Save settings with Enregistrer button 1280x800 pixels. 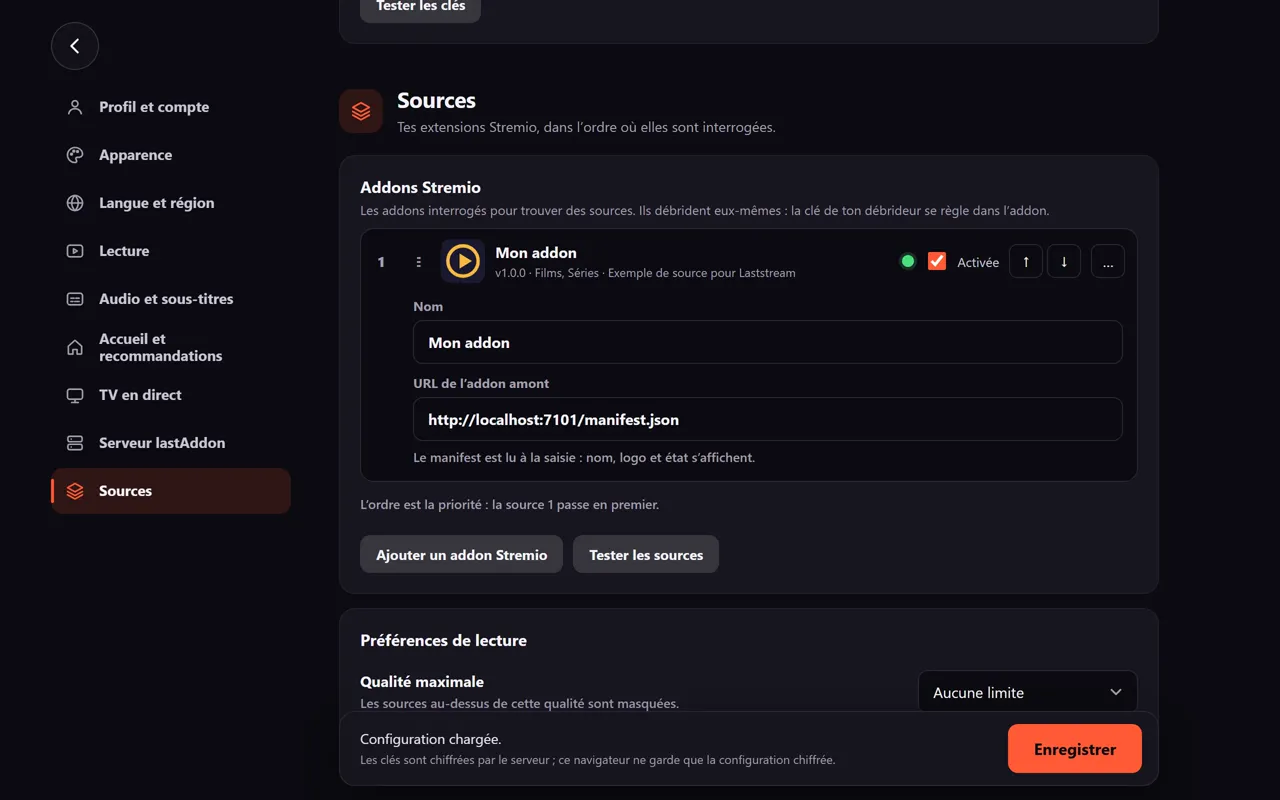[x=1075, y=749]
